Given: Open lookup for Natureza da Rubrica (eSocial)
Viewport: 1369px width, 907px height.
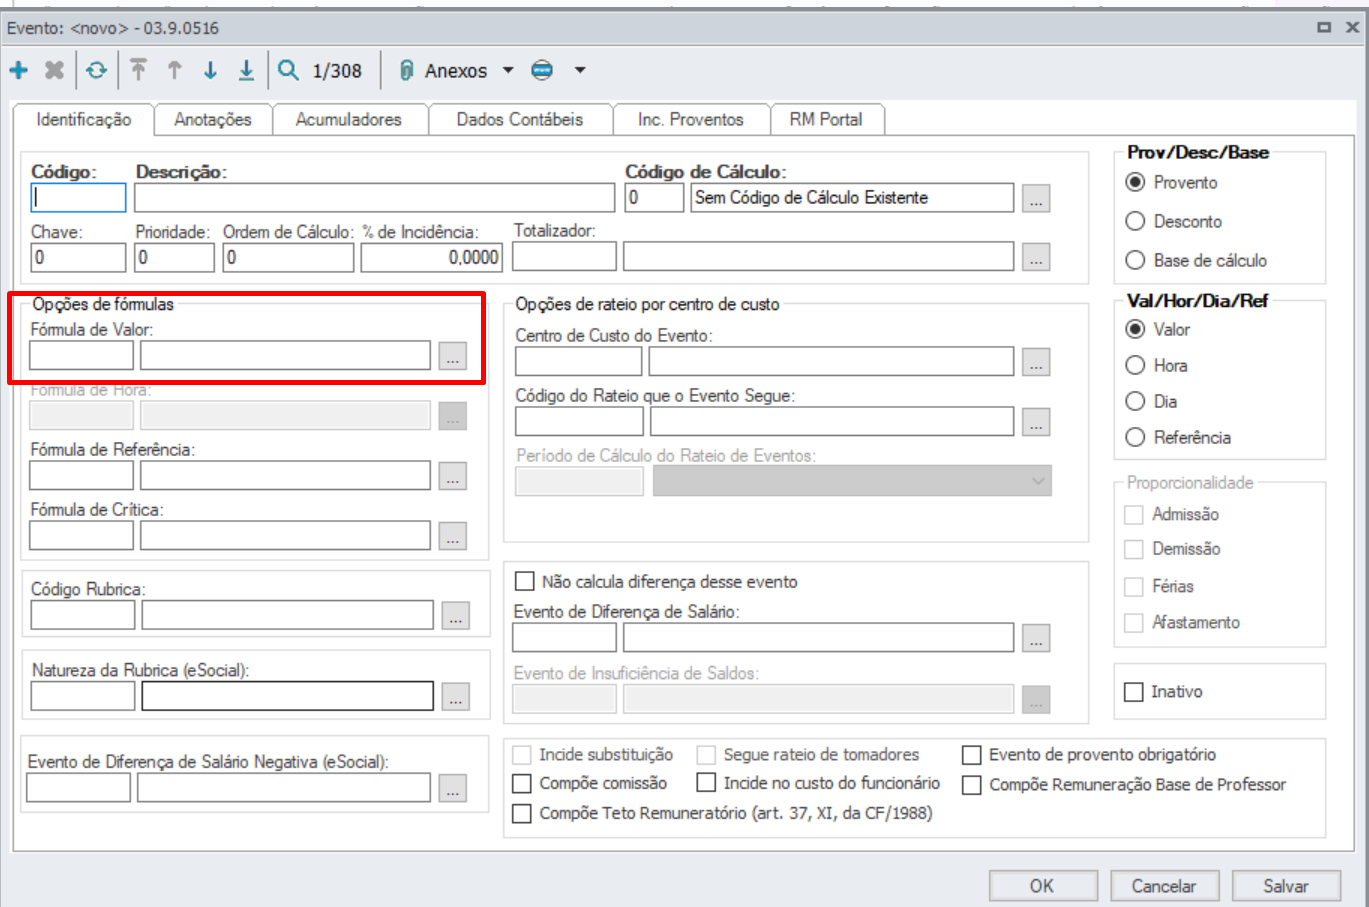Looking at the screenshot, I should click(456, 696).
